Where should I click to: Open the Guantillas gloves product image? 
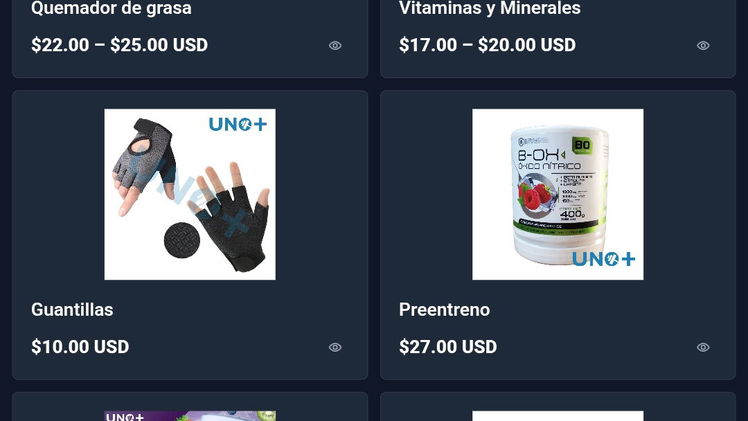pyautogui.click(x=190, y=195)
